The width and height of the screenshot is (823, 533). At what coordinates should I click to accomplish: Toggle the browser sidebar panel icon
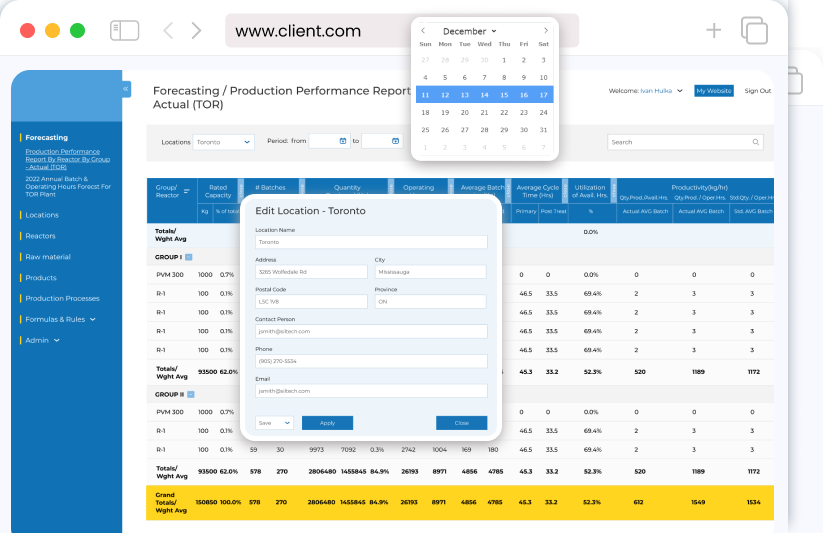124,30
